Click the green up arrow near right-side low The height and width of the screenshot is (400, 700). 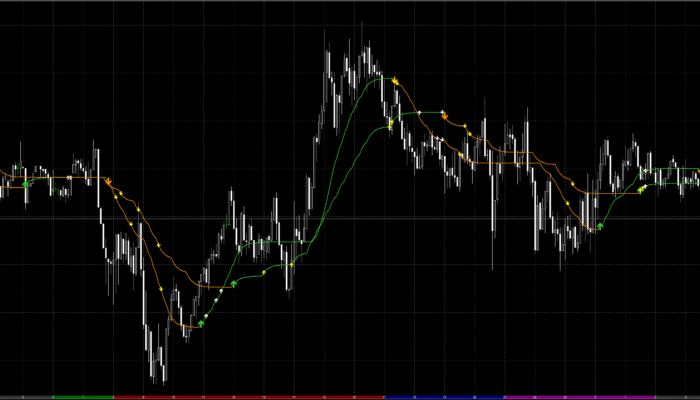601,227
